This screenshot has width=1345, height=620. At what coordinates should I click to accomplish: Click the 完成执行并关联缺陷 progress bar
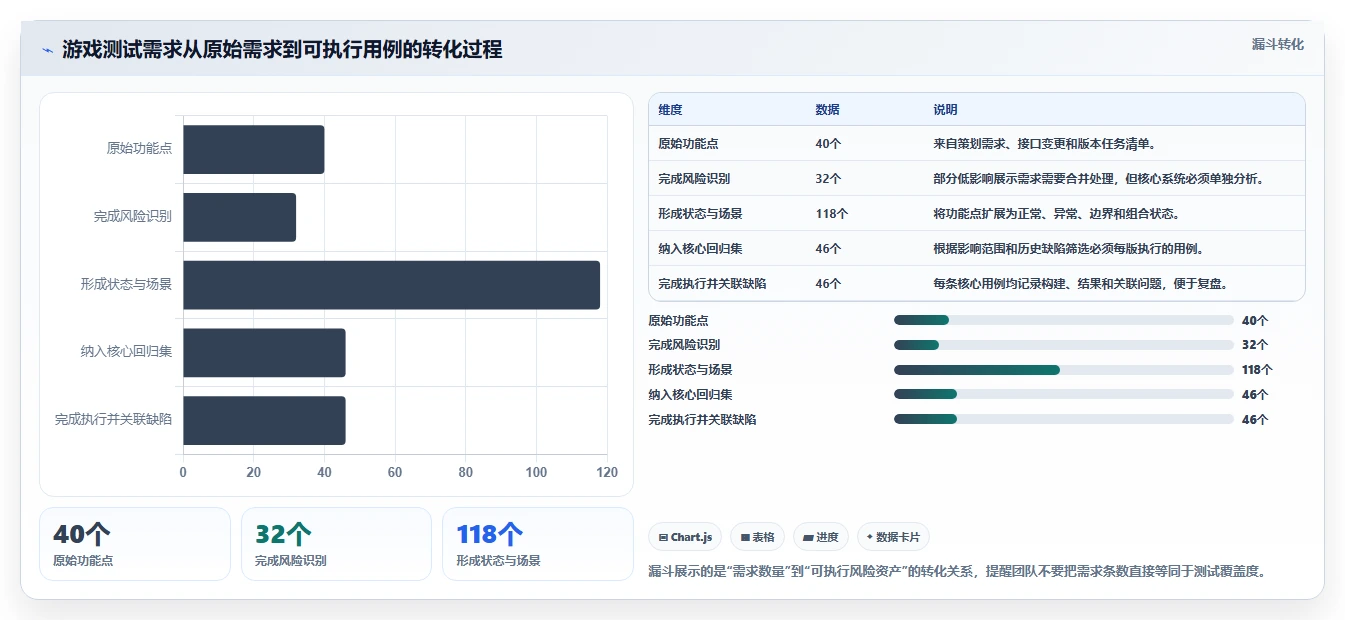1064,420
